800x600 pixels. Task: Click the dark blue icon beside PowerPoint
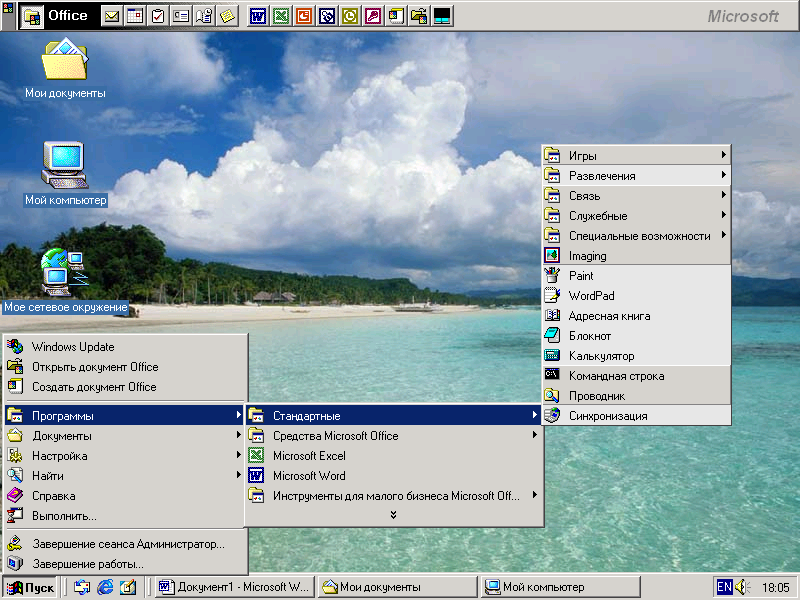click(x=327, y=16)
